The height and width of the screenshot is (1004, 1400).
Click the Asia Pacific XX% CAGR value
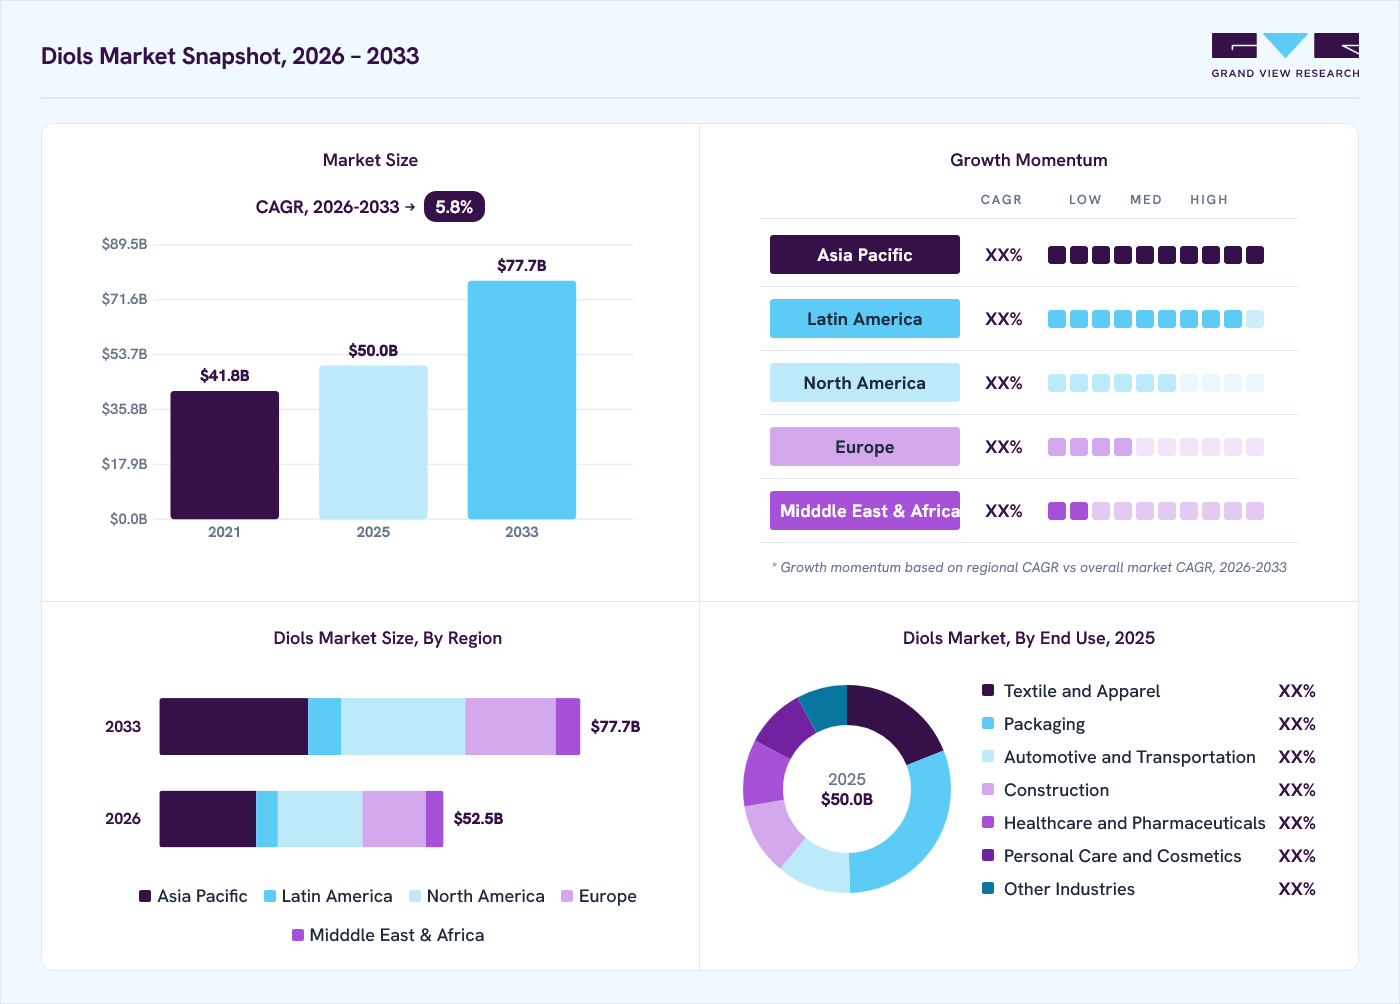[x=1004, y=255]
